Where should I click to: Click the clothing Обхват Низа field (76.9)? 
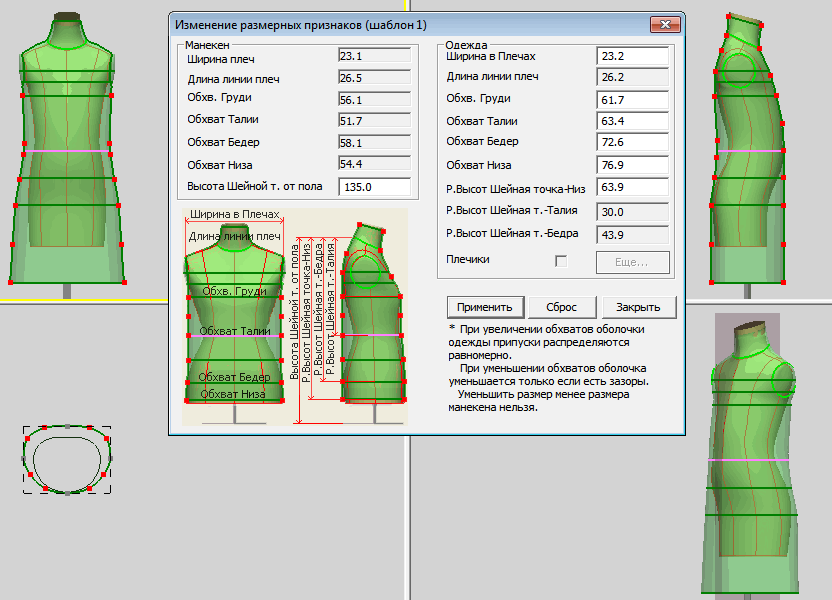click(x=632, y=165)
